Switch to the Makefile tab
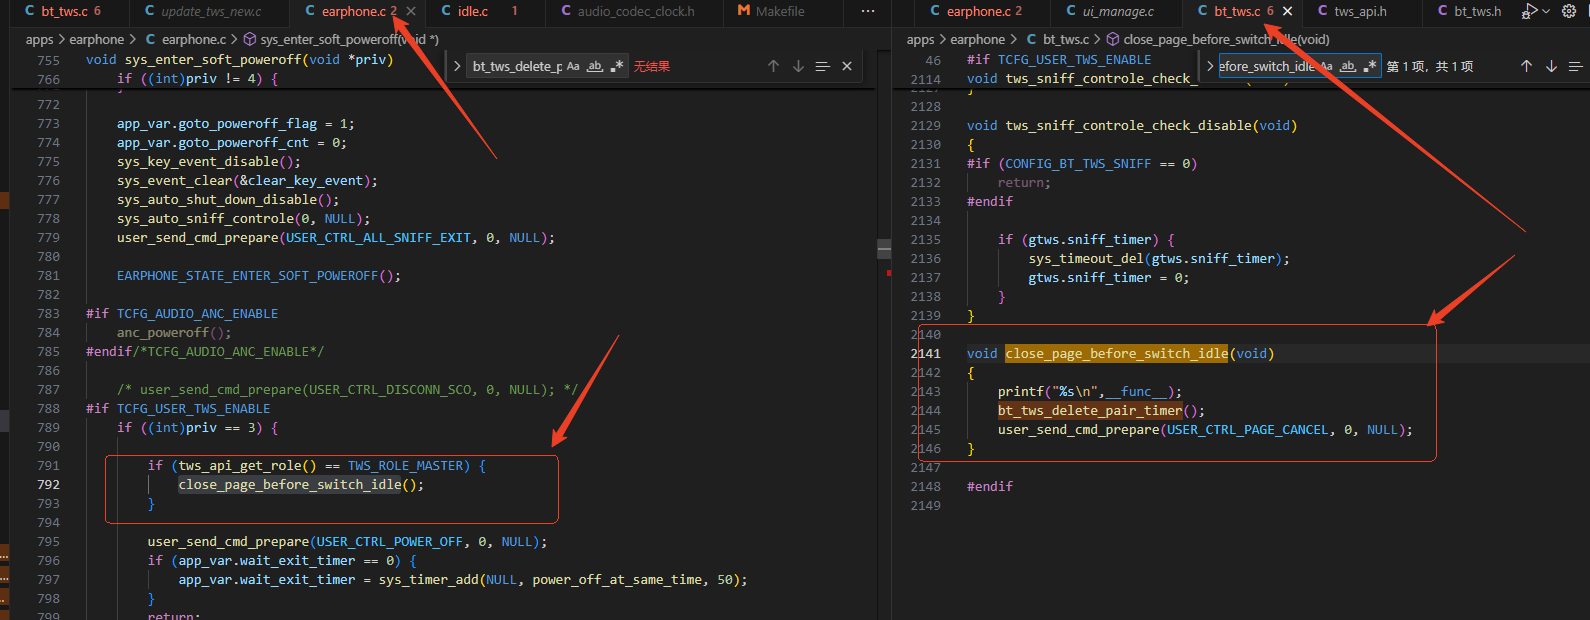 780,11
